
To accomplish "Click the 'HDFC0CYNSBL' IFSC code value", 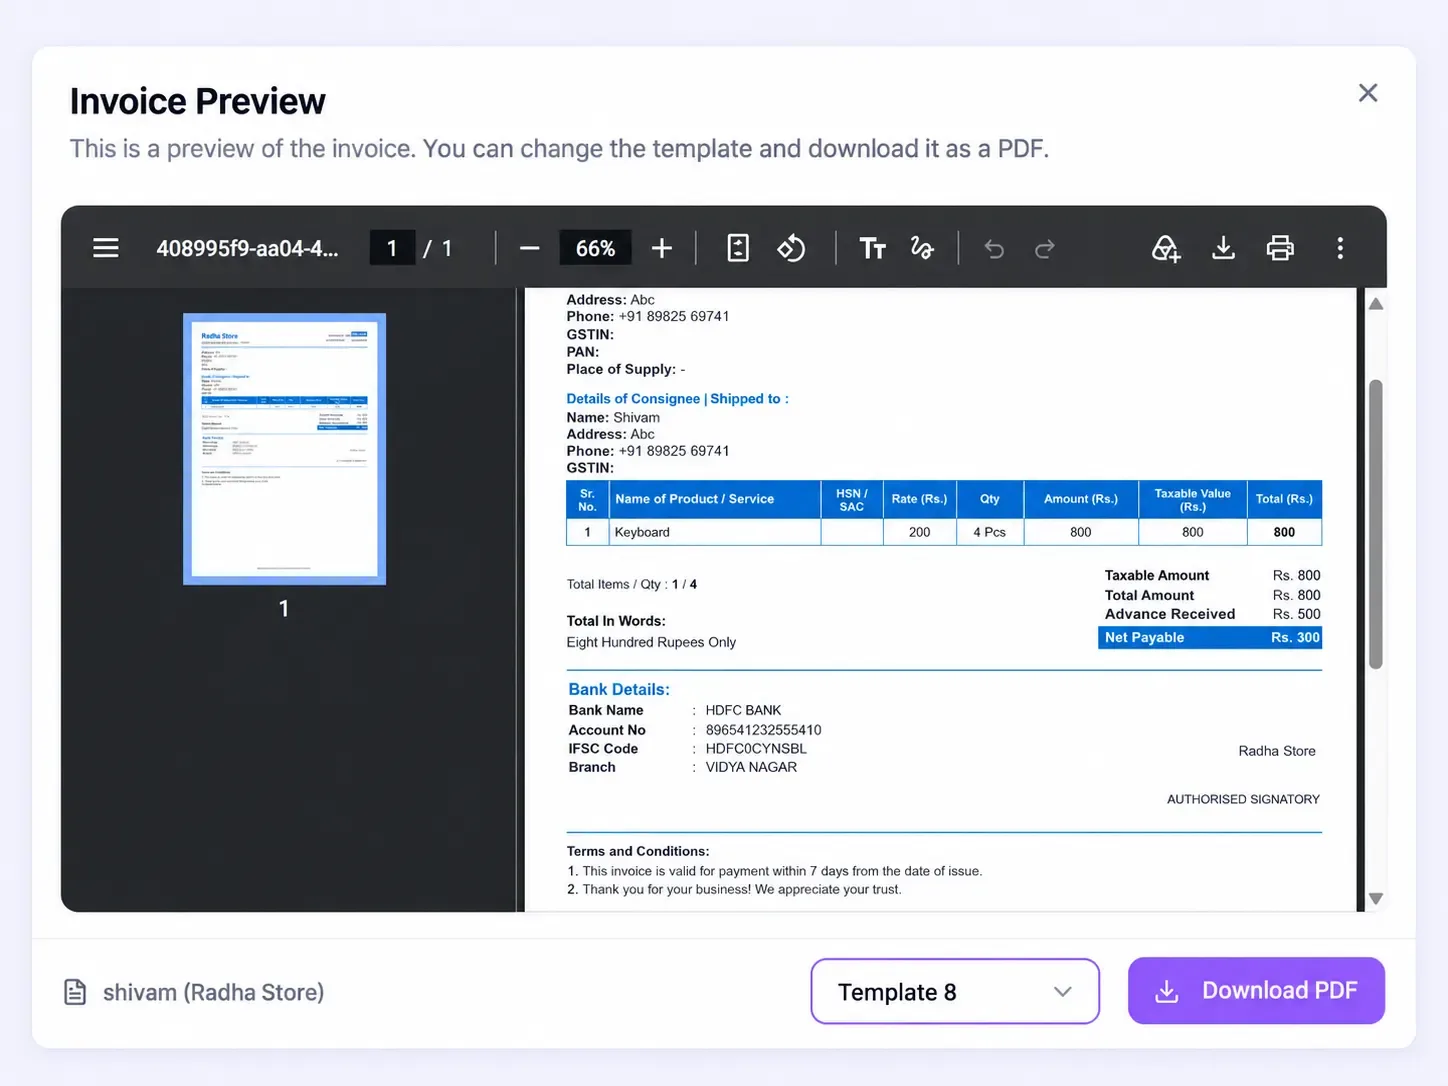I will pos(756,748).
